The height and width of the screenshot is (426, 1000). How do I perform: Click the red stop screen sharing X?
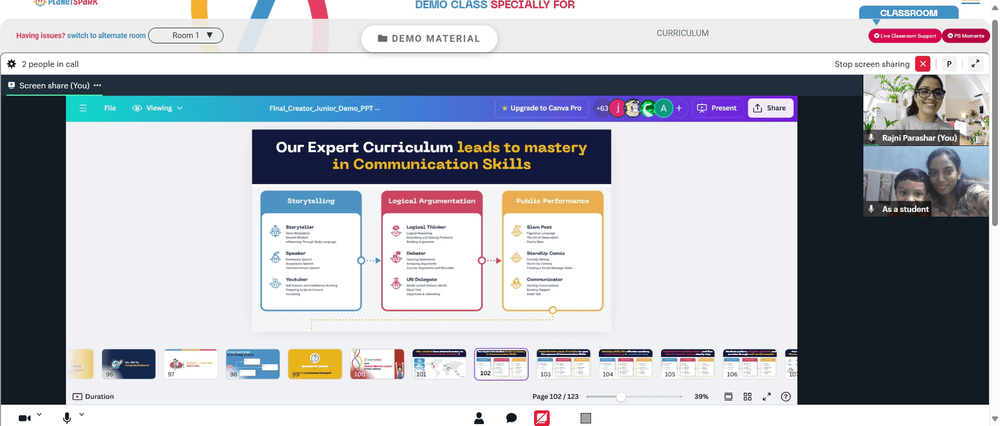click(923, 64)
